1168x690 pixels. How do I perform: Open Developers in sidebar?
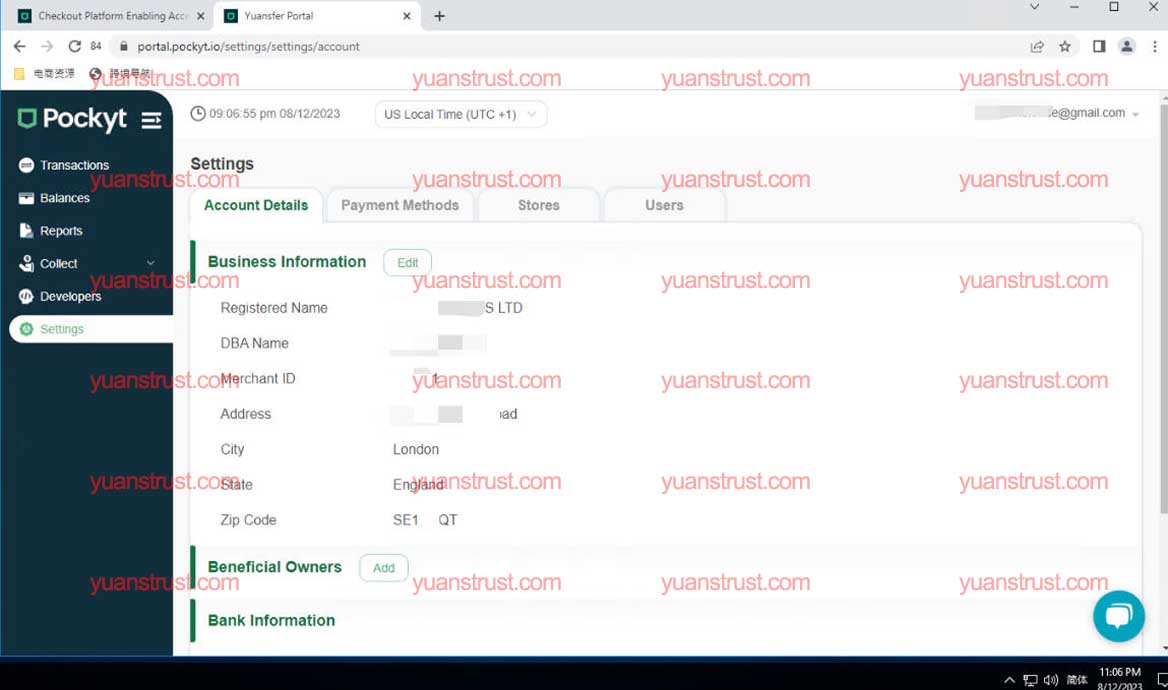(x=71, y=297)
